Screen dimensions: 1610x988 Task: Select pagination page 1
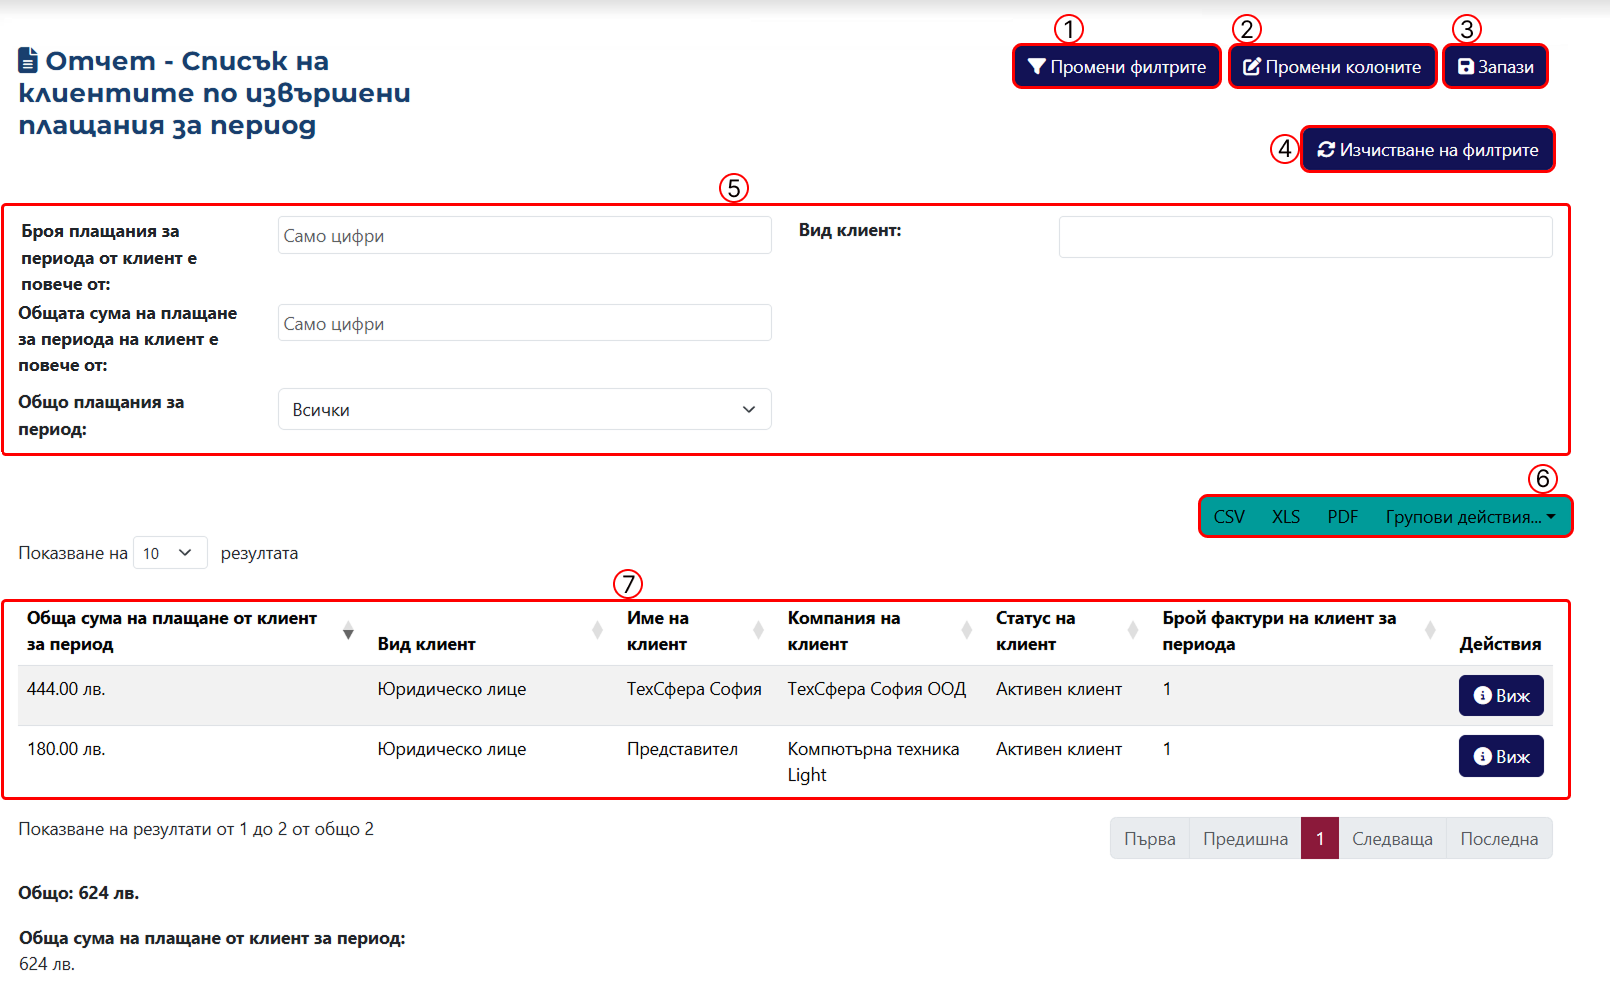(x=1320, y=839)
